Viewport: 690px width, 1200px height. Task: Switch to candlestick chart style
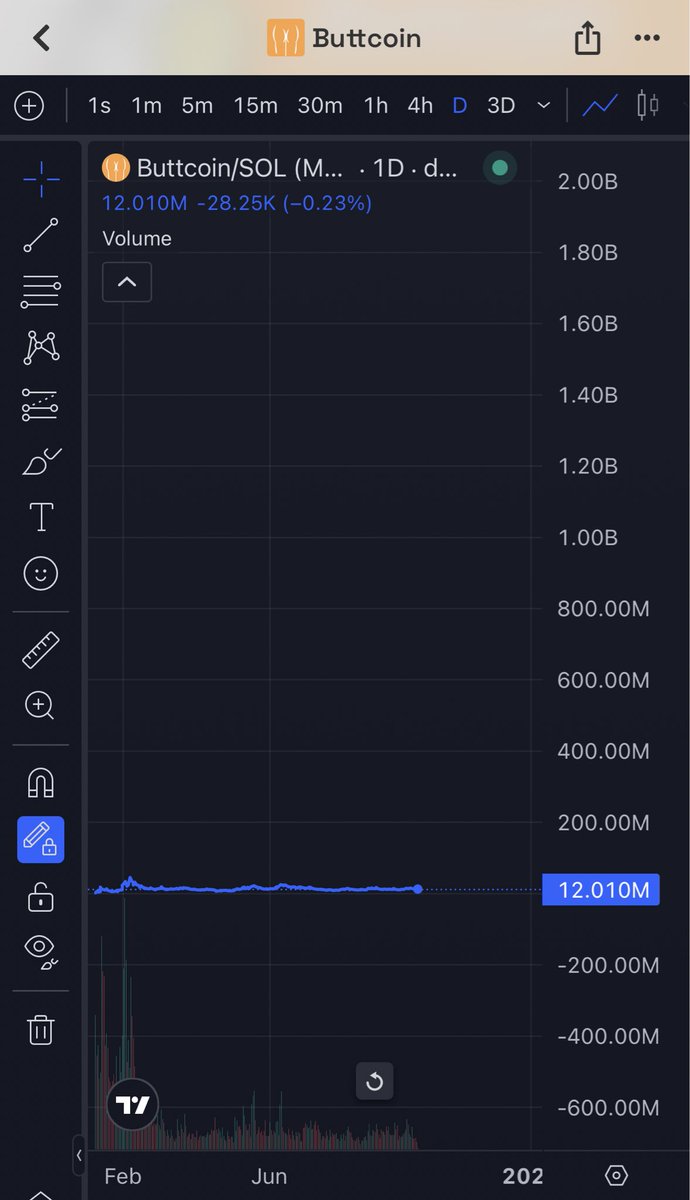(x=648, y=105)
